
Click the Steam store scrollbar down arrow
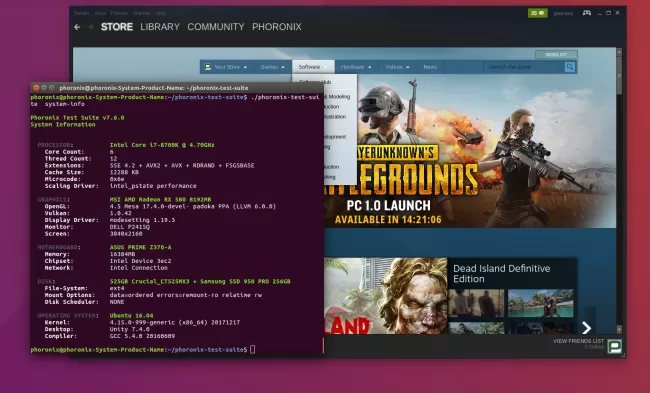pyautogui.click(x=619, y=330)
